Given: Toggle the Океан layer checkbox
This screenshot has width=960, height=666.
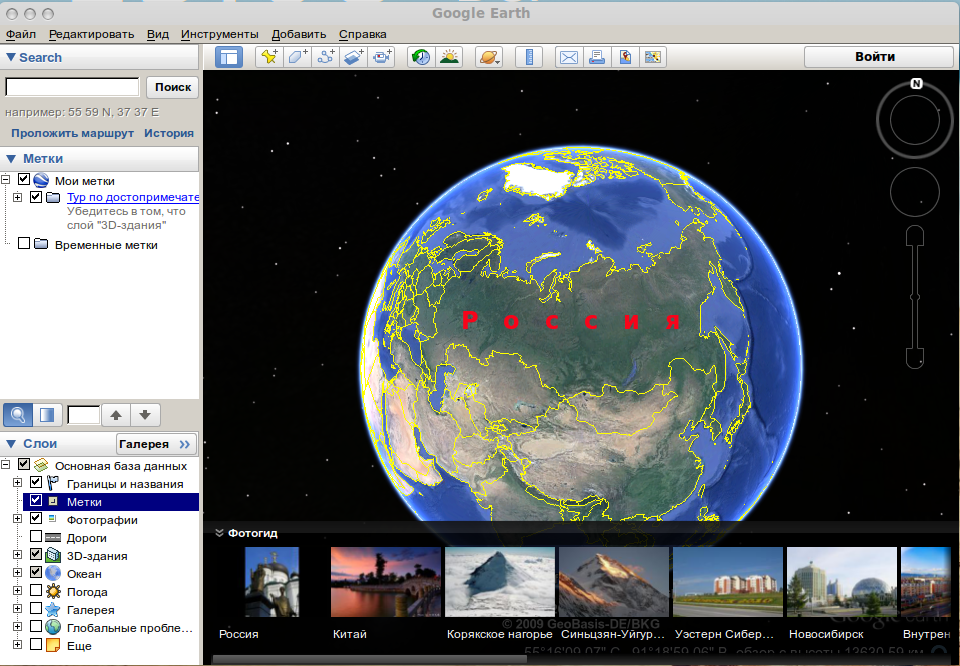Looking at the screenshot, I should (x=36, y=572).
